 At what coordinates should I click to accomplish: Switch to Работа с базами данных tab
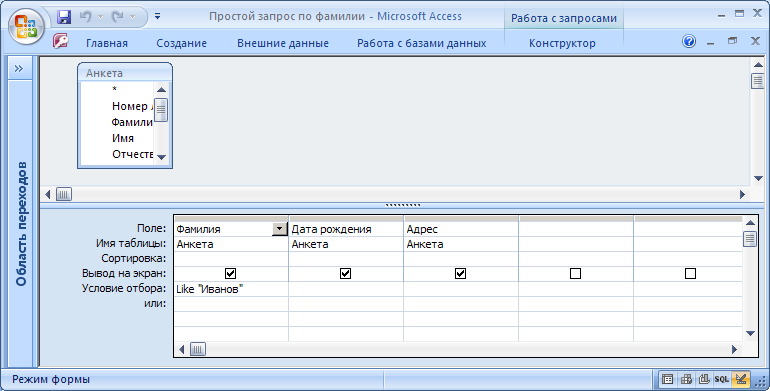[x=421, y=43]
